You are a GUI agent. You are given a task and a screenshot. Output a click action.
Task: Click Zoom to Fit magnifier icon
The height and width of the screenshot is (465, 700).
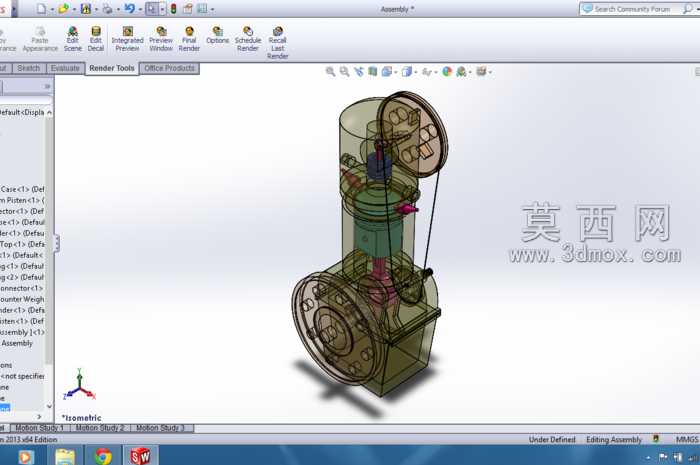point(330,71)
